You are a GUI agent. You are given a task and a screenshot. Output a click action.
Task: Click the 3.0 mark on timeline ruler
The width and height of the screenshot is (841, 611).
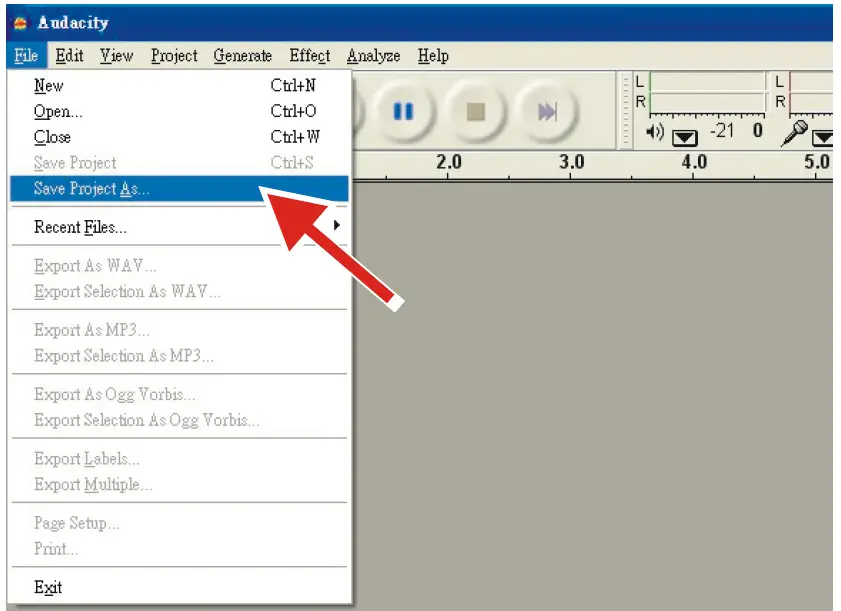click(571, 162)
